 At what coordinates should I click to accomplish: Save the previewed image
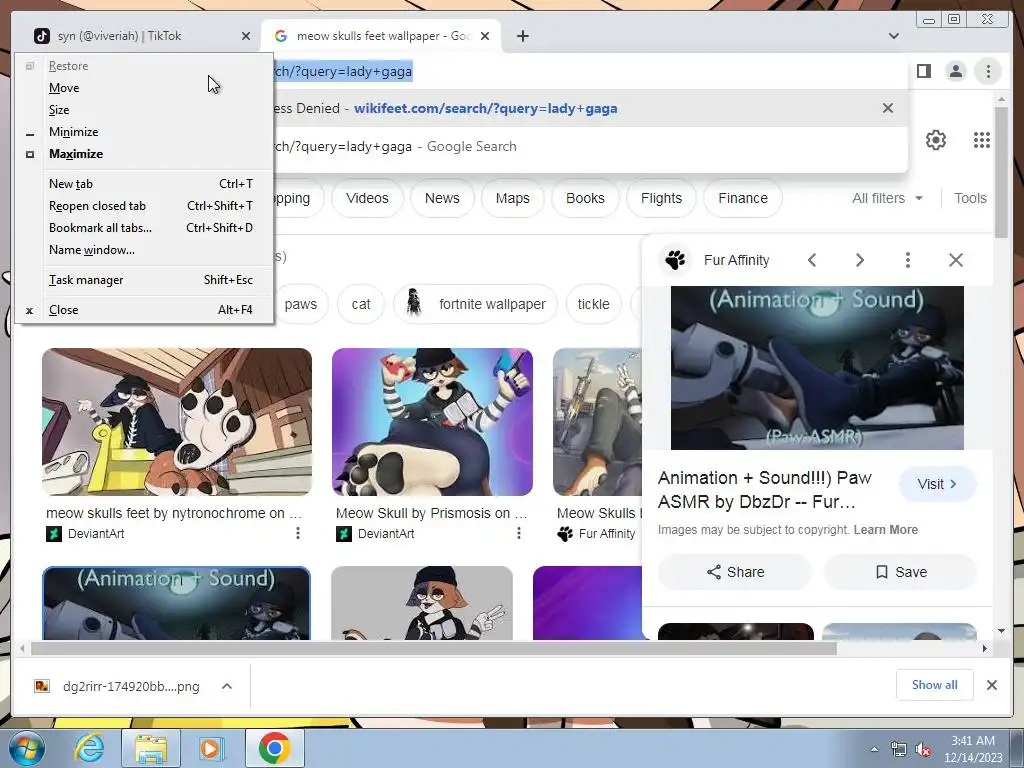901,572
